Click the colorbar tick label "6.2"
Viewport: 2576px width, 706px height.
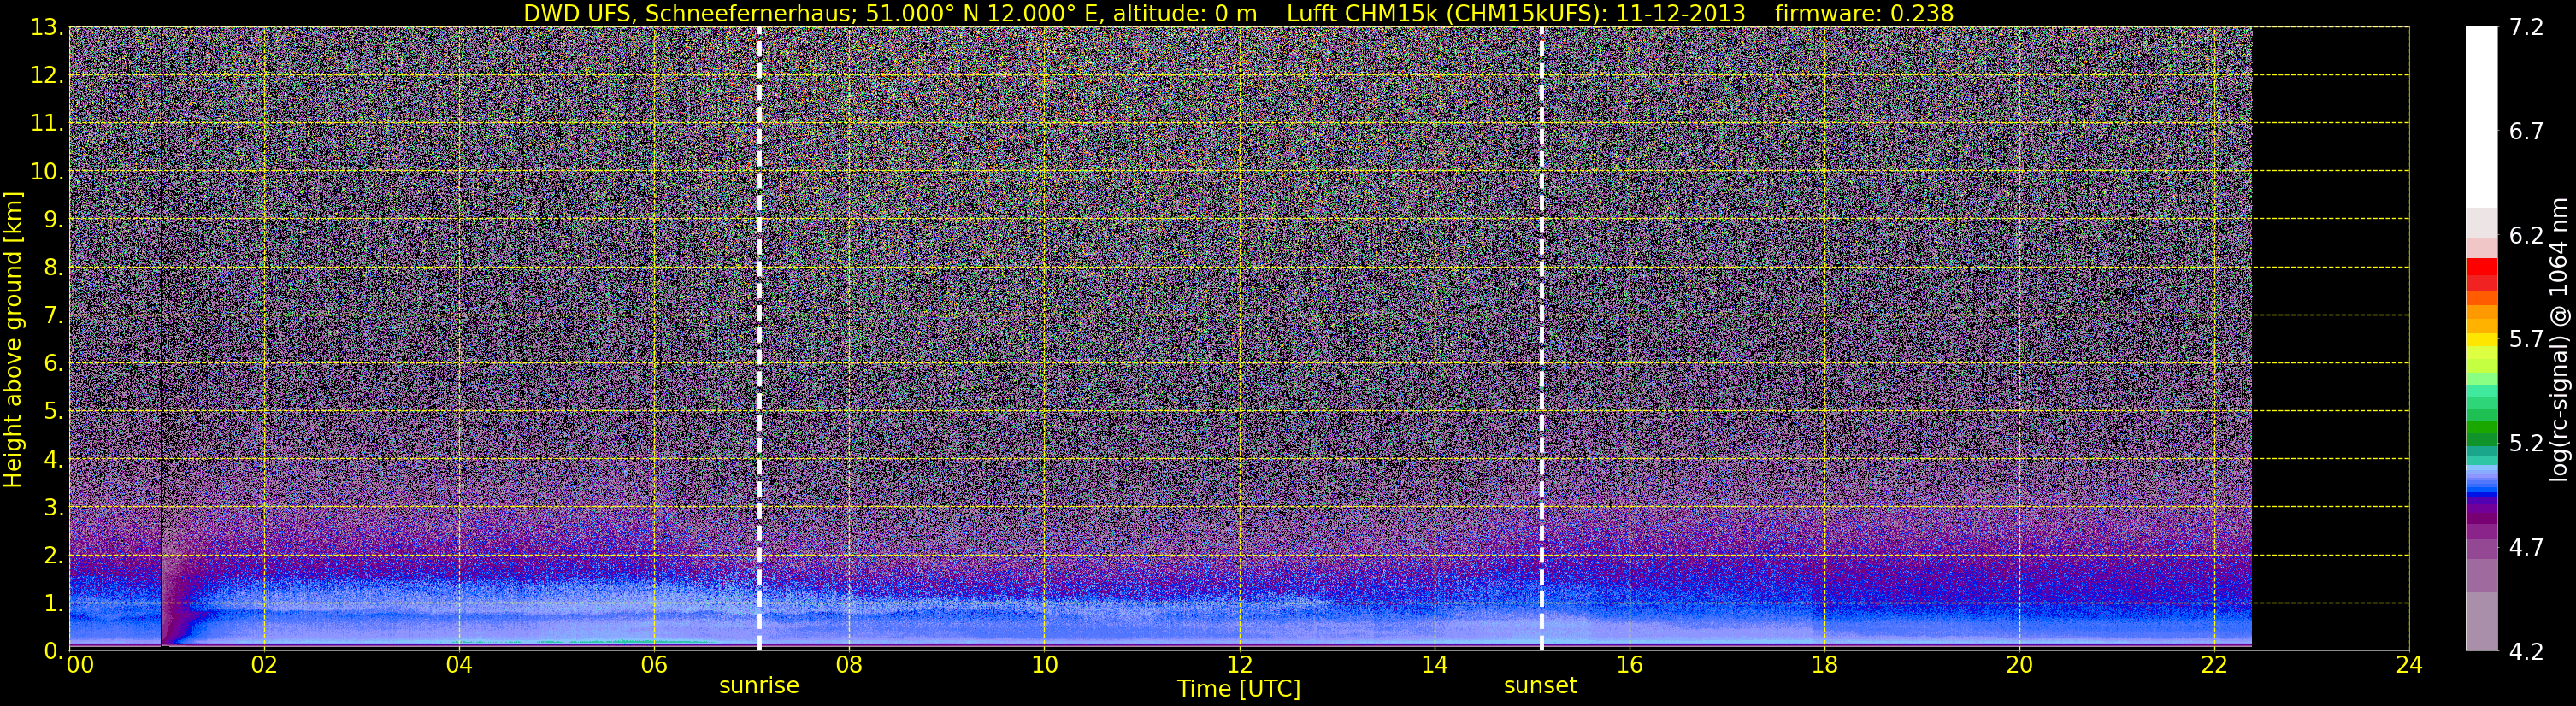[2526, 236]
